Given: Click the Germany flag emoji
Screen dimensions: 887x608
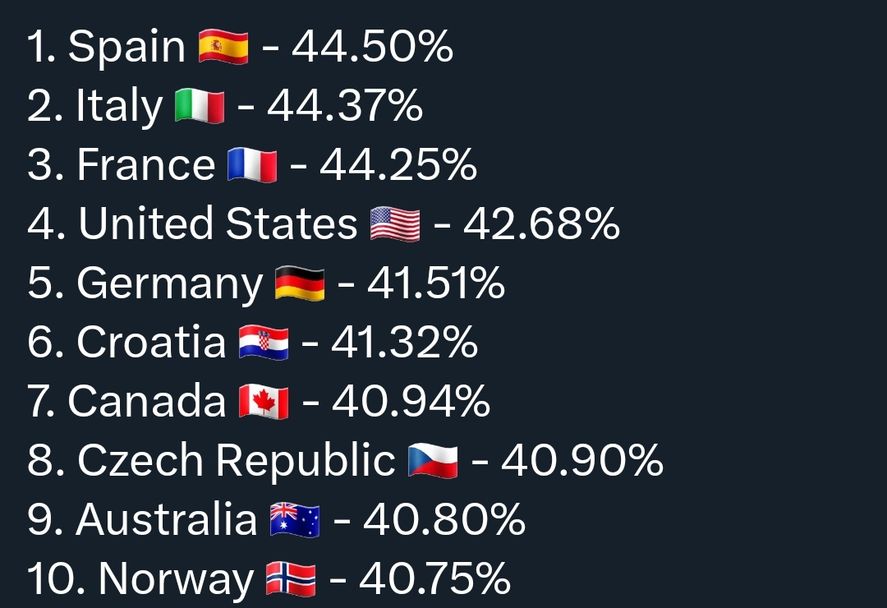Looking at the screenshot, I should click(x=300, y=284).
